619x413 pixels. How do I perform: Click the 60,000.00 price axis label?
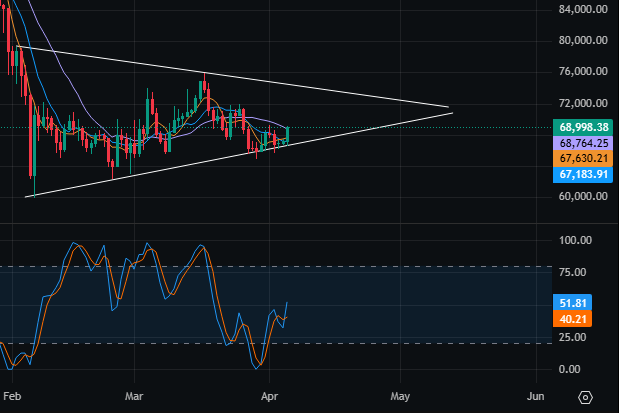[x=583, y=196]
